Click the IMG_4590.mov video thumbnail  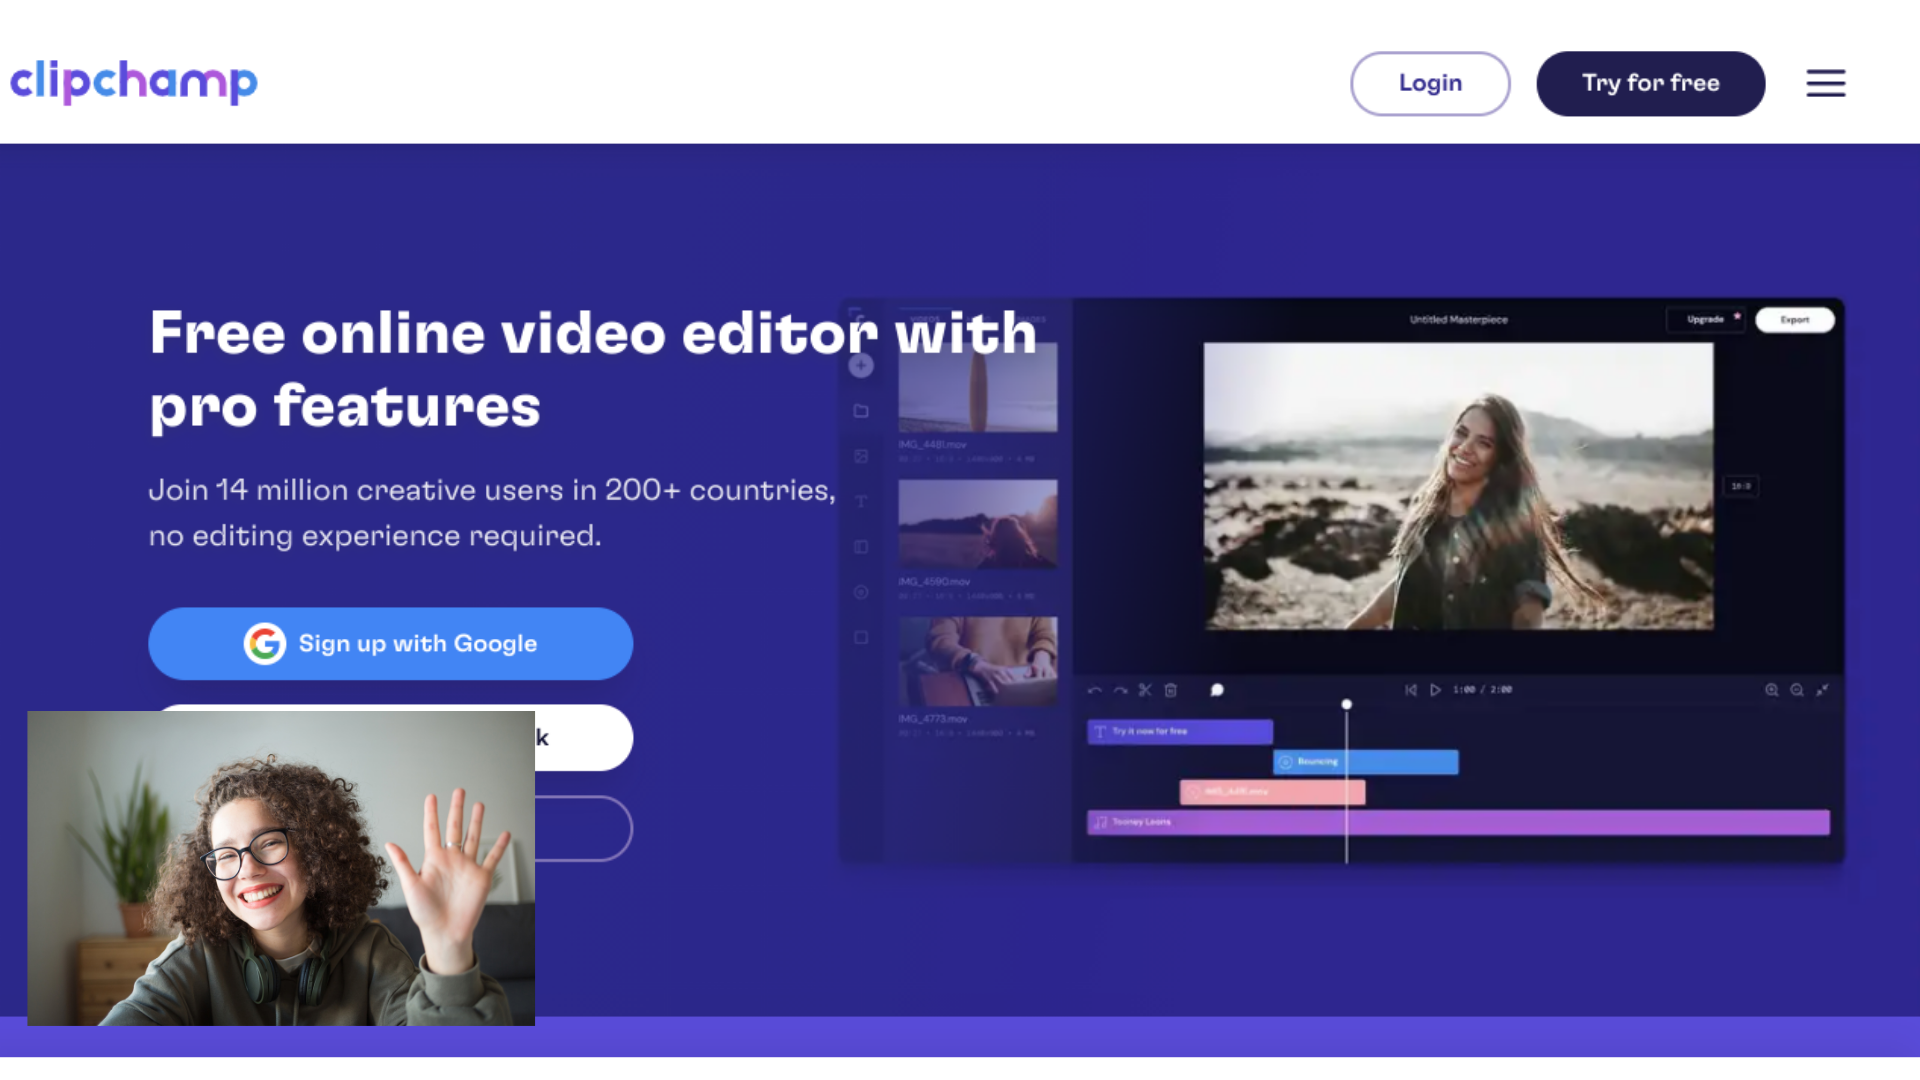click(x=977, y=524)
